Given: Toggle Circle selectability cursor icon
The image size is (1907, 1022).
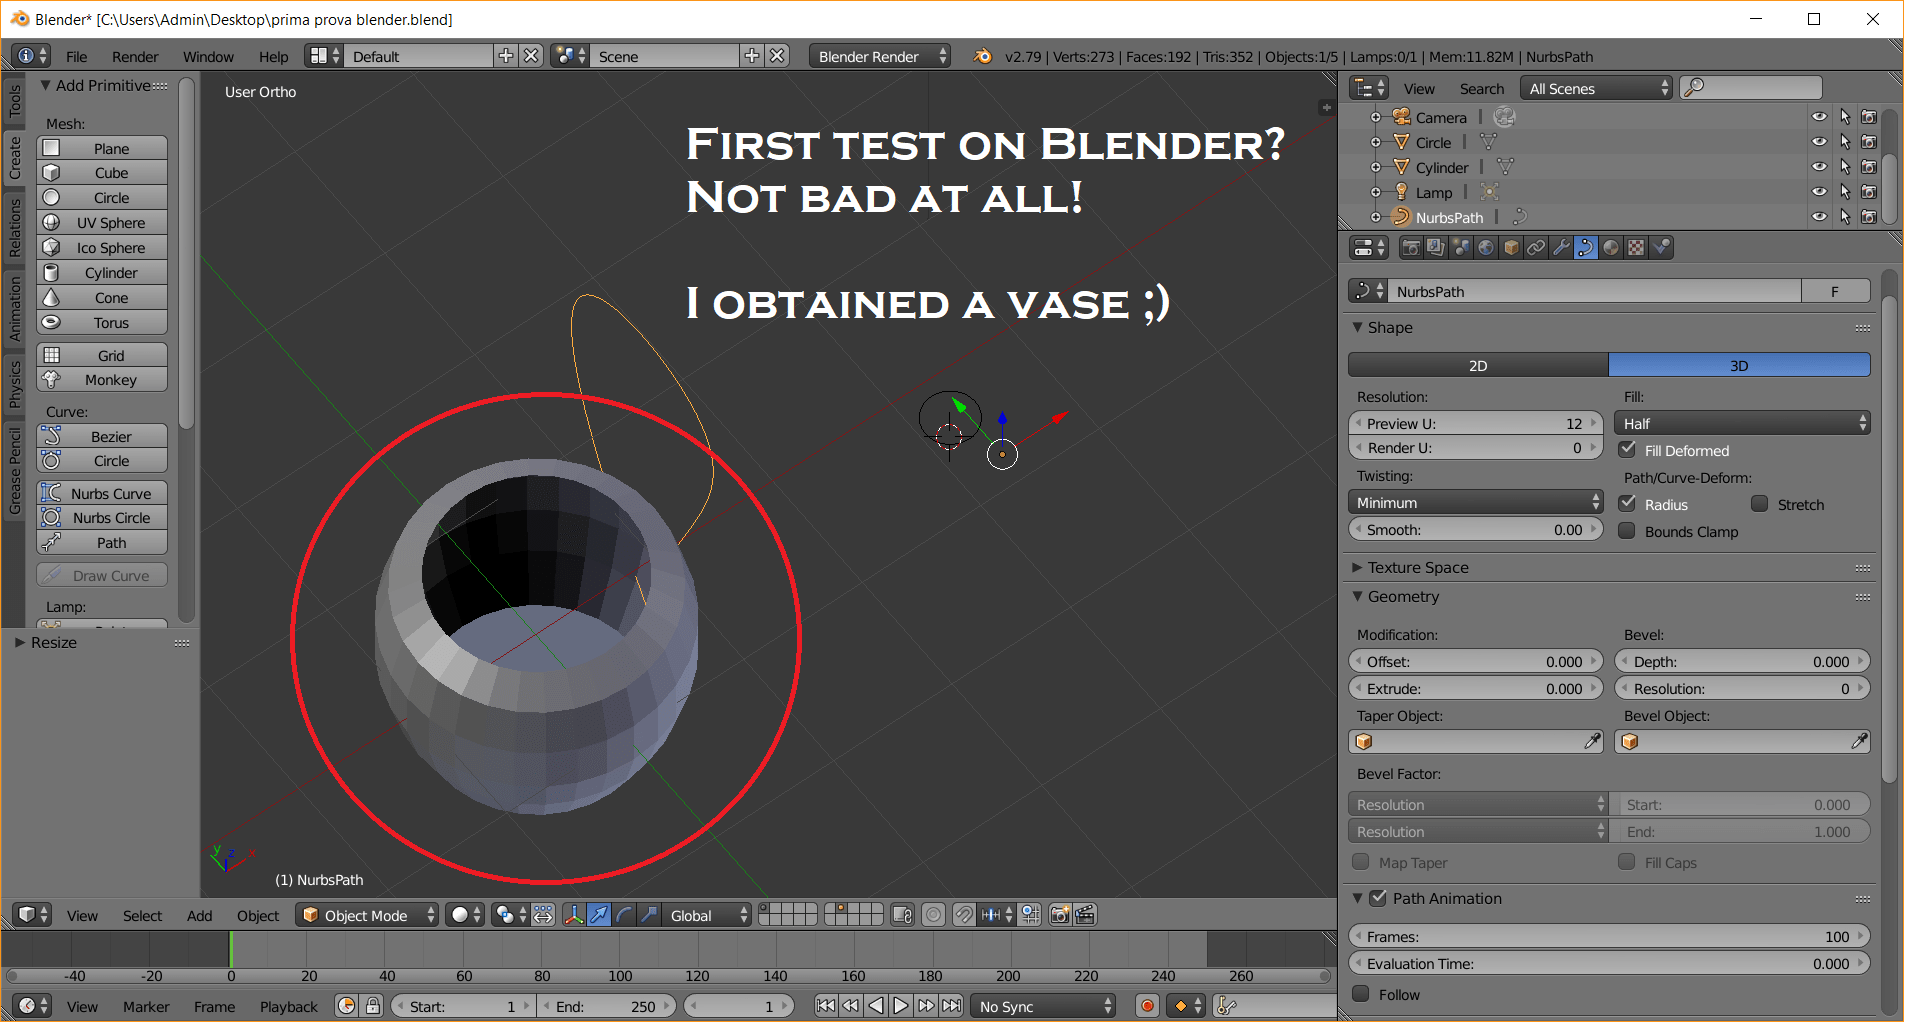Looking at the screenshot, I should click(1845, 142).
